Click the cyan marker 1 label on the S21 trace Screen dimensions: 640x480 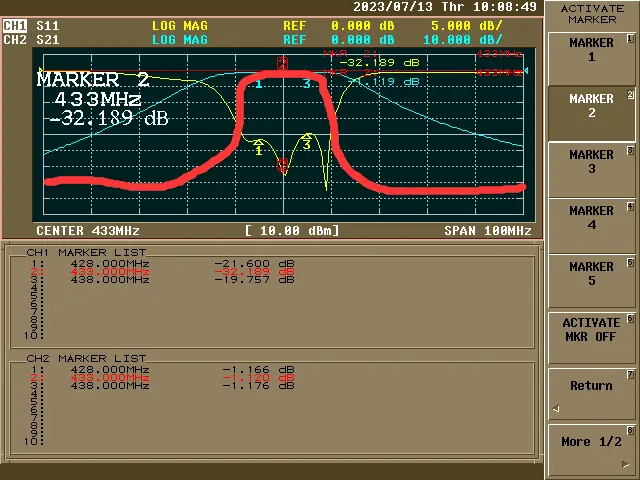[259, 84]
